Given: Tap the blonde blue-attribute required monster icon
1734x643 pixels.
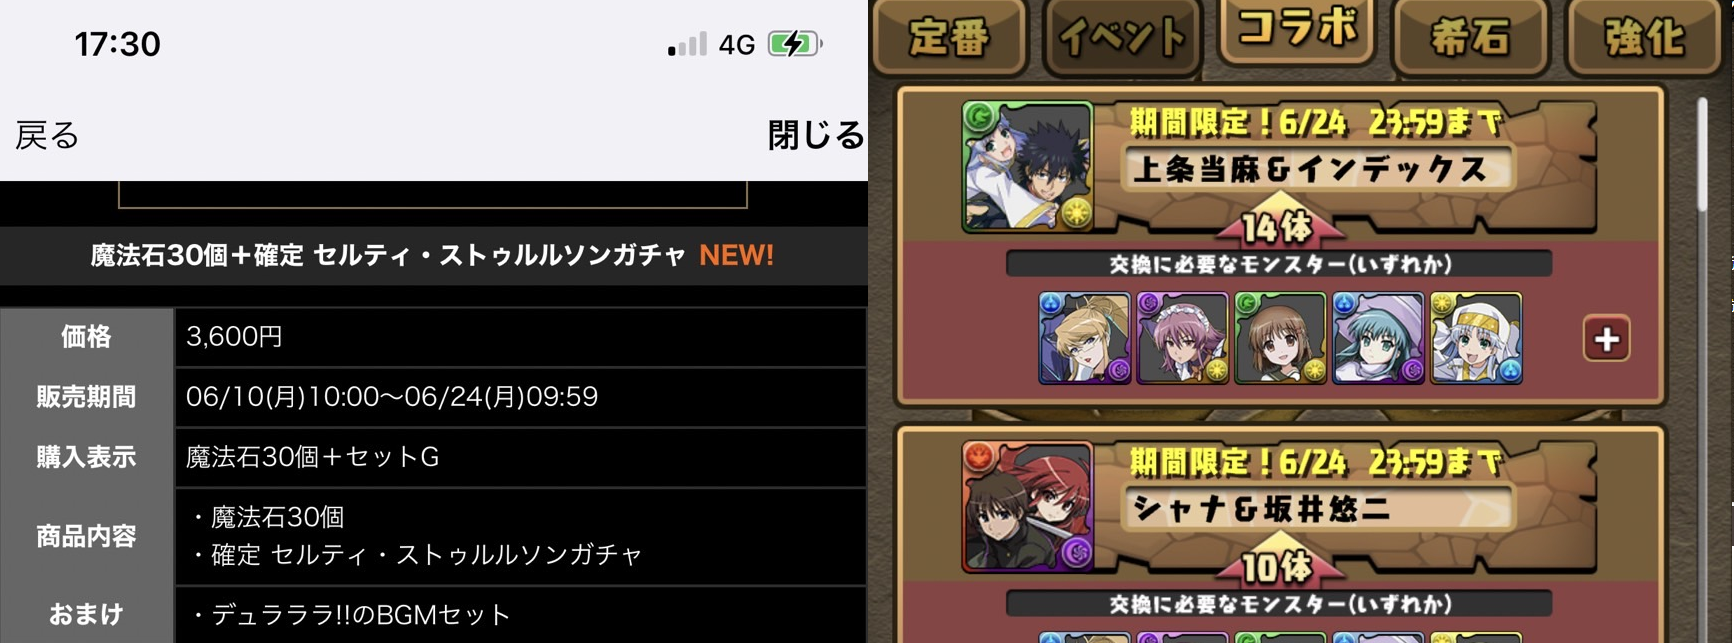Looking at the screenshot, I should tap(1084, 338).
